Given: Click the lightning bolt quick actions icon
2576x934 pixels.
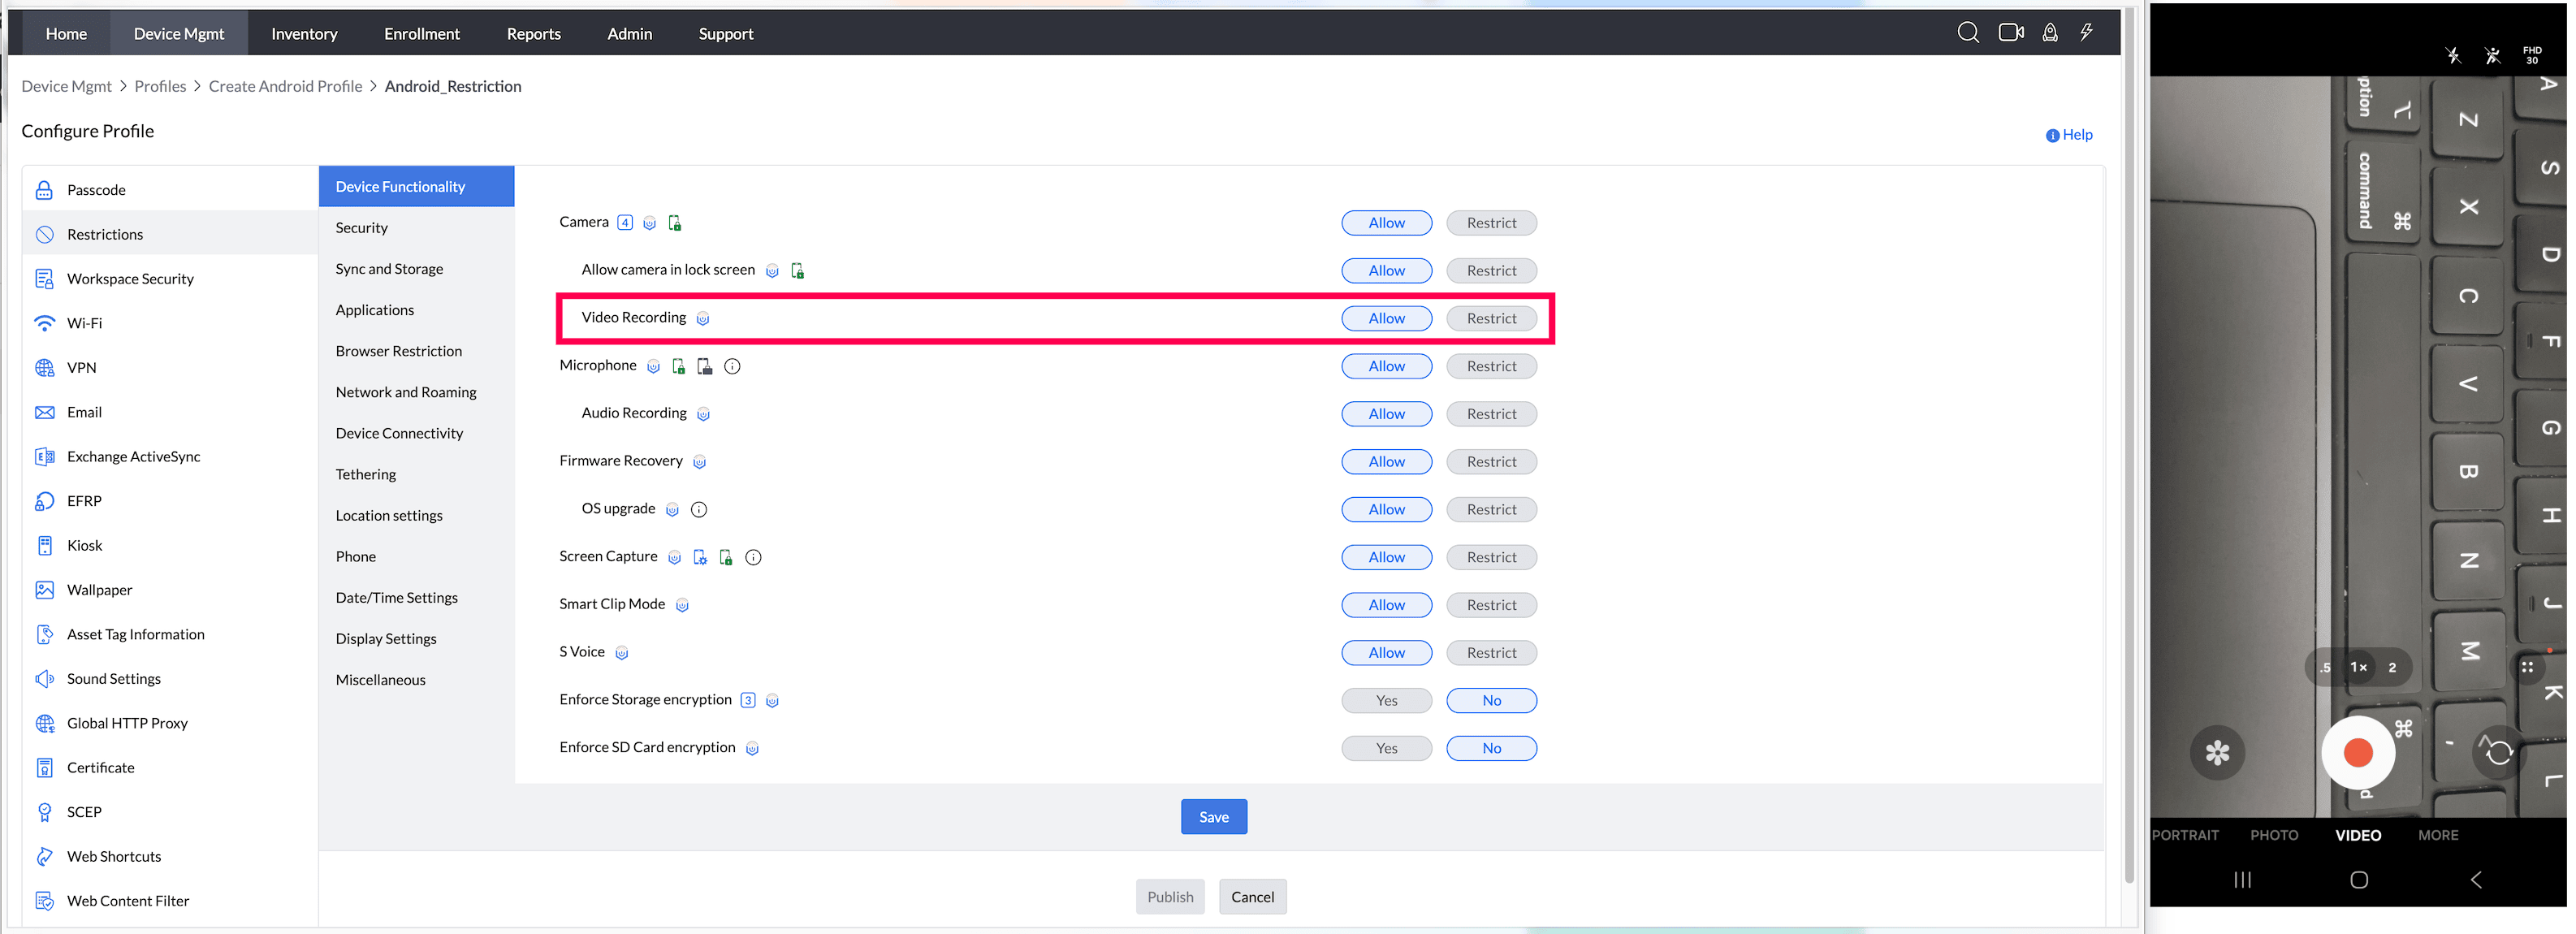Looking at the screenshot, I should click(2086, 33).
